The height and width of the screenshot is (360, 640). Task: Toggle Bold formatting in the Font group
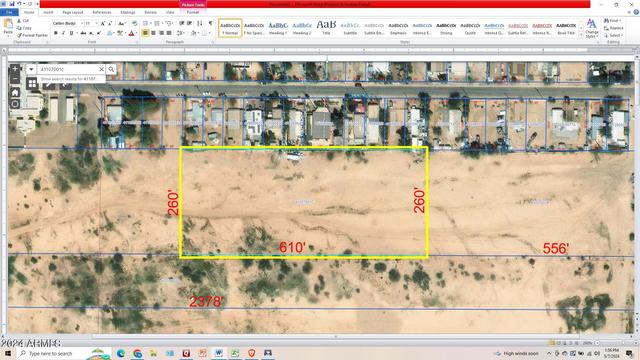pos(56,33)
